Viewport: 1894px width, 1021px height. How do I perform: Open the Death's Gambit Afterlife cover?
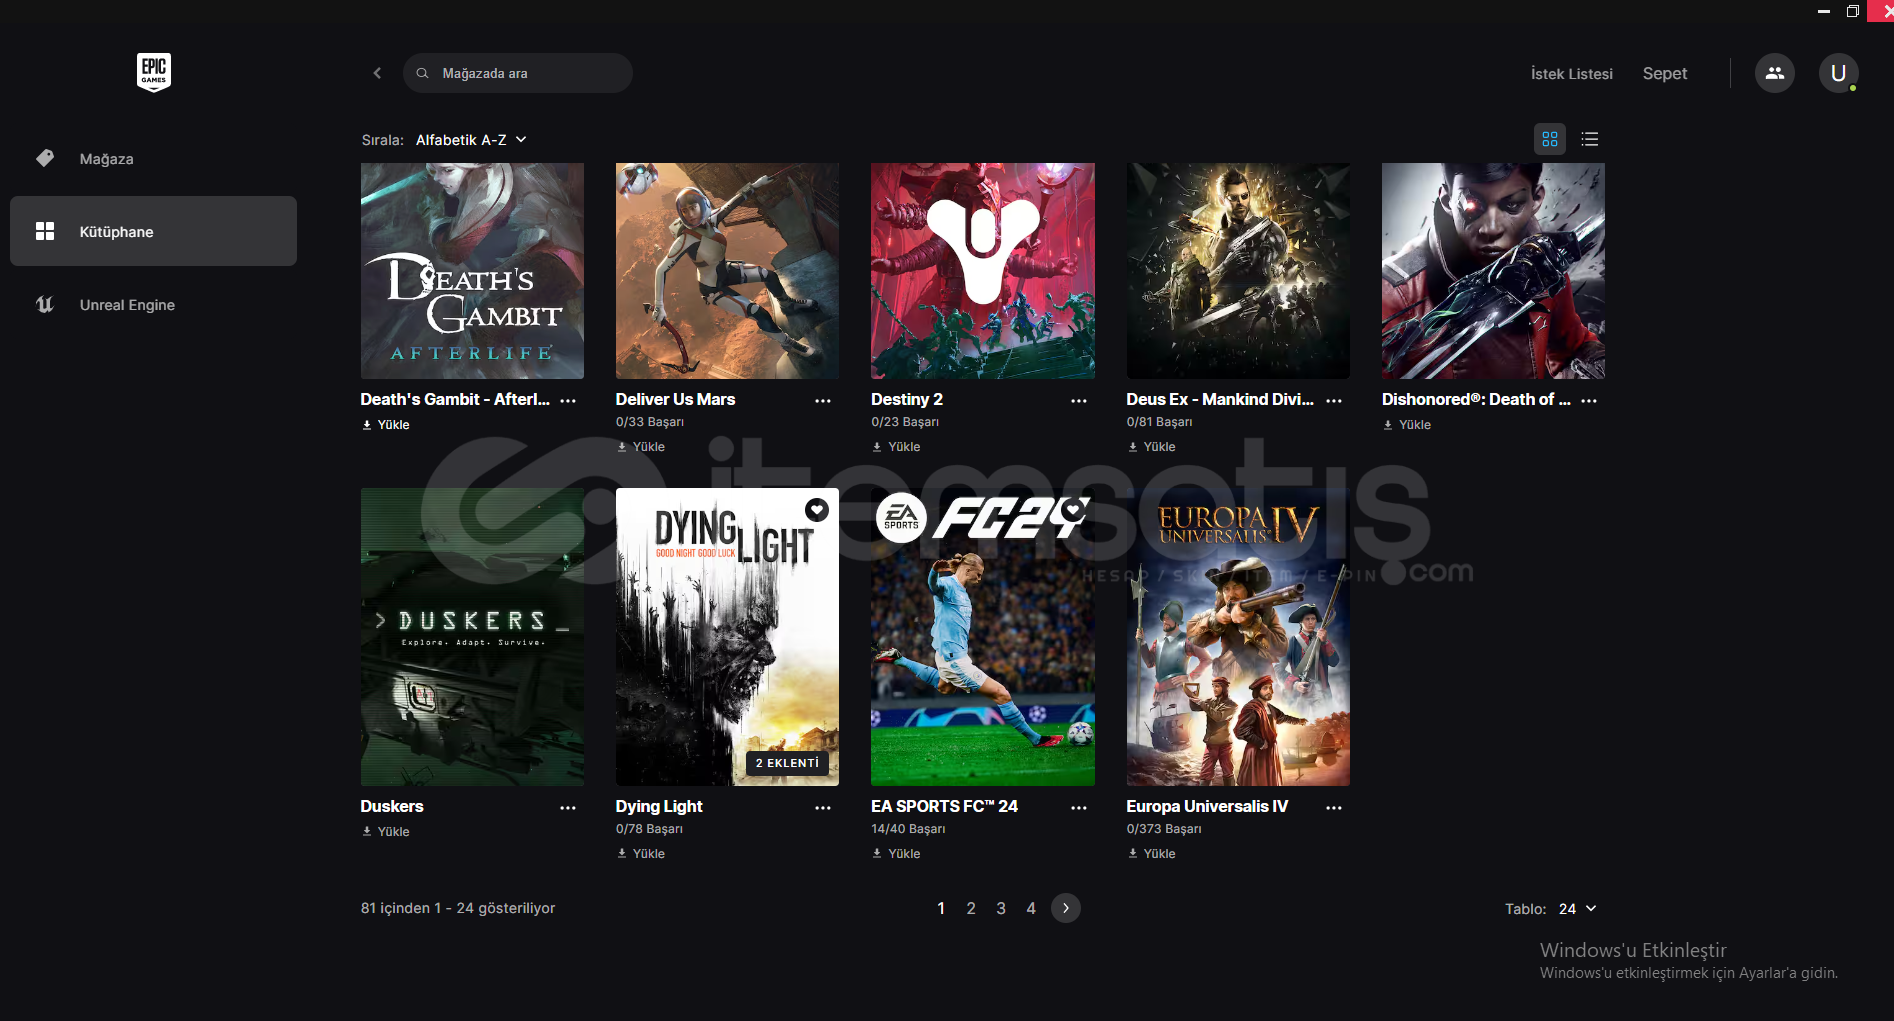[472, 271]
